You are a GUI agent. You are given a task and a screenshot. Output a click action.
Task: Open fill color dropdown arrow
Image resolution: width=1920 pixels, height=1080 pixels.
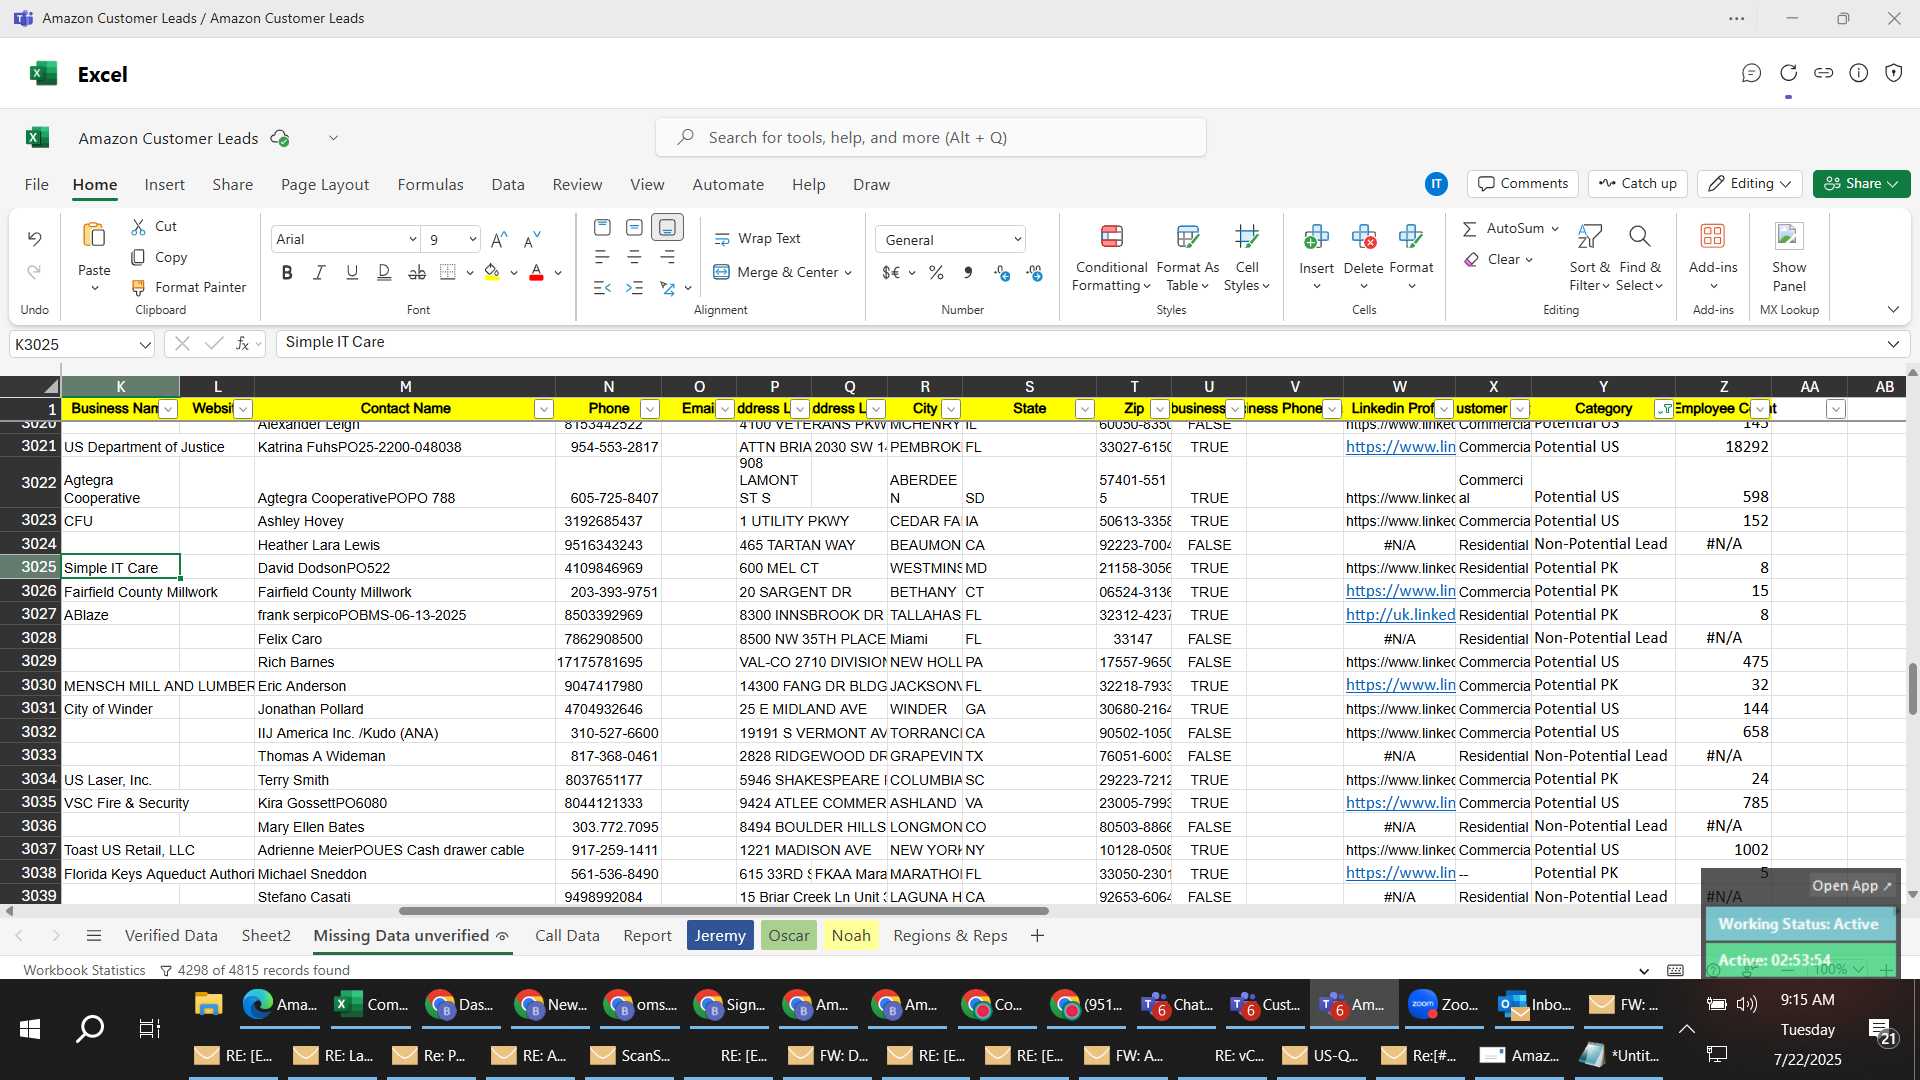[514, 273]
